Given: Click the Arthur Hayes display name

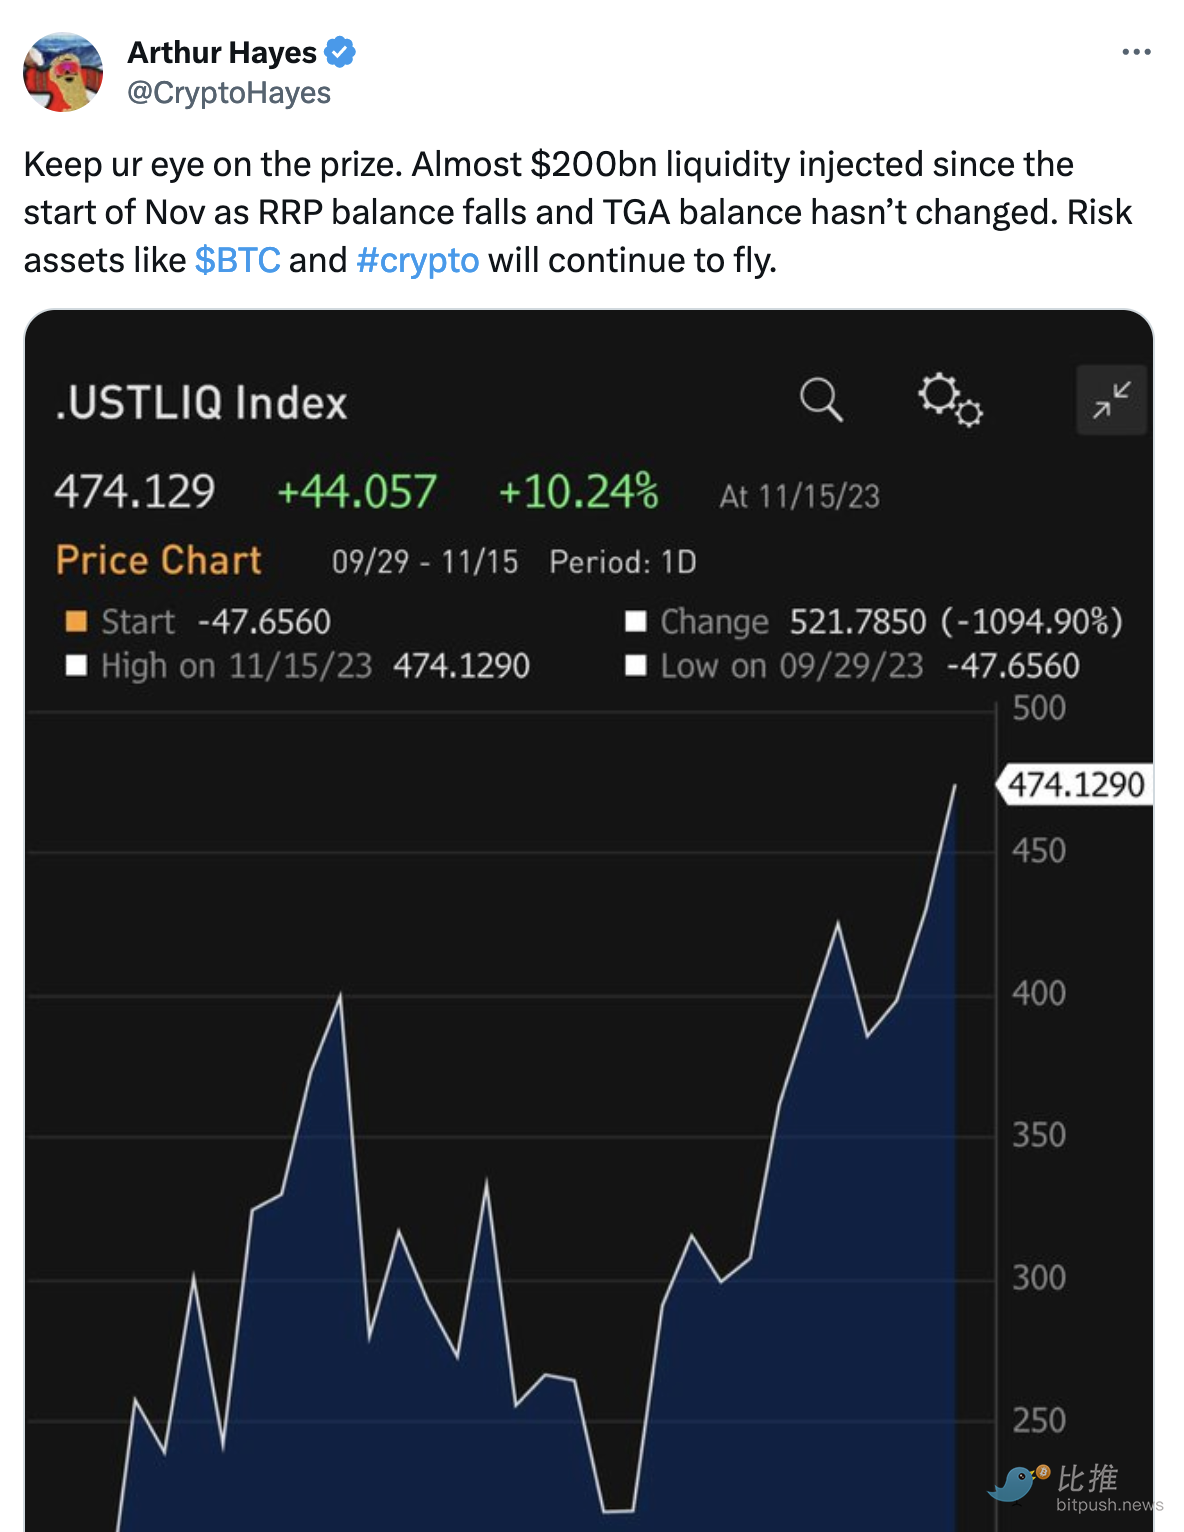Looking at the screenshot, I should click(222, 52).
